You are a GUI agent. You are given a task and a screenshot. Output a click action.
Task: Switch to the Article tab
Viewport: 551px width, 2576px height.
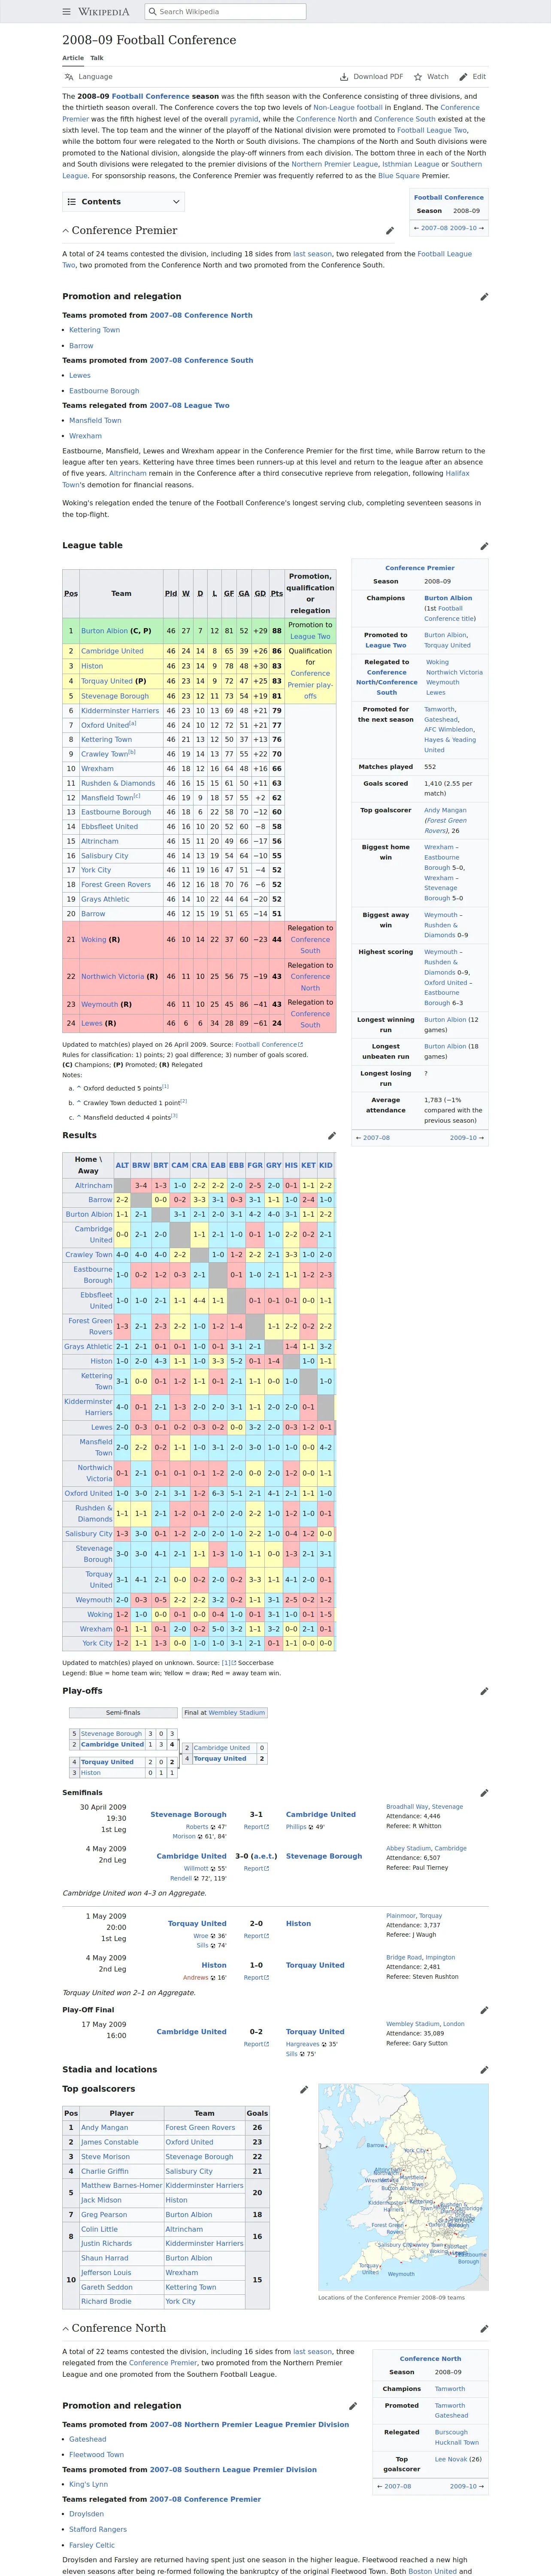pos(73,58)
